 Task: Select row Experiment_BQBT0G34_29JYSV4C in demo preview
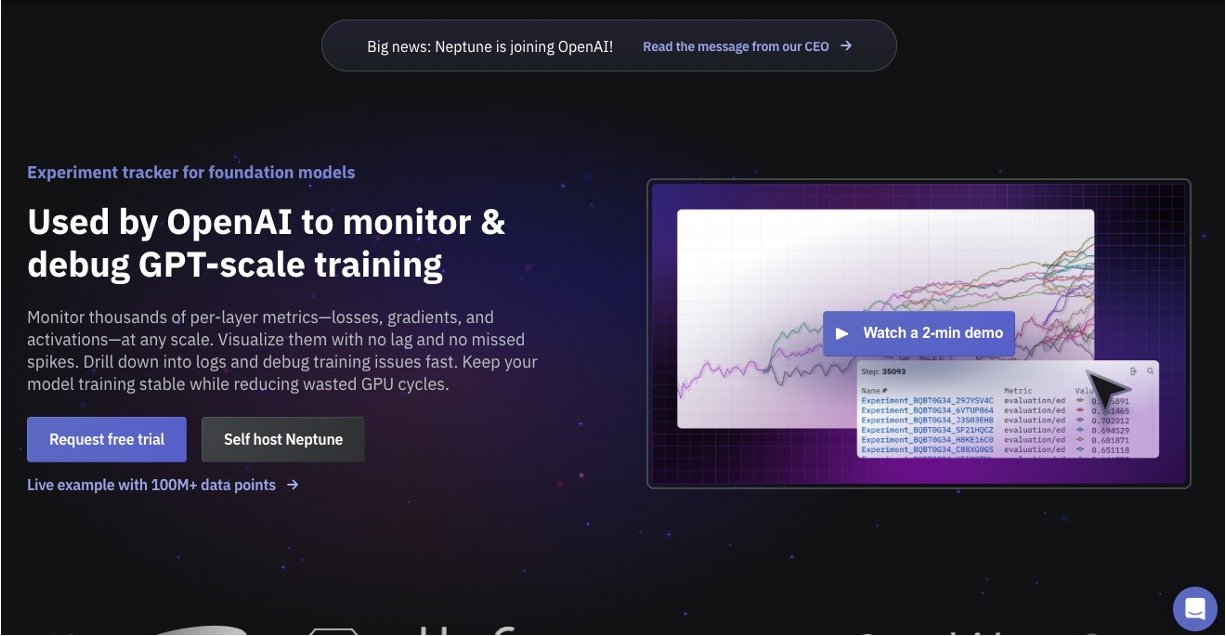(x=925, y=400)
